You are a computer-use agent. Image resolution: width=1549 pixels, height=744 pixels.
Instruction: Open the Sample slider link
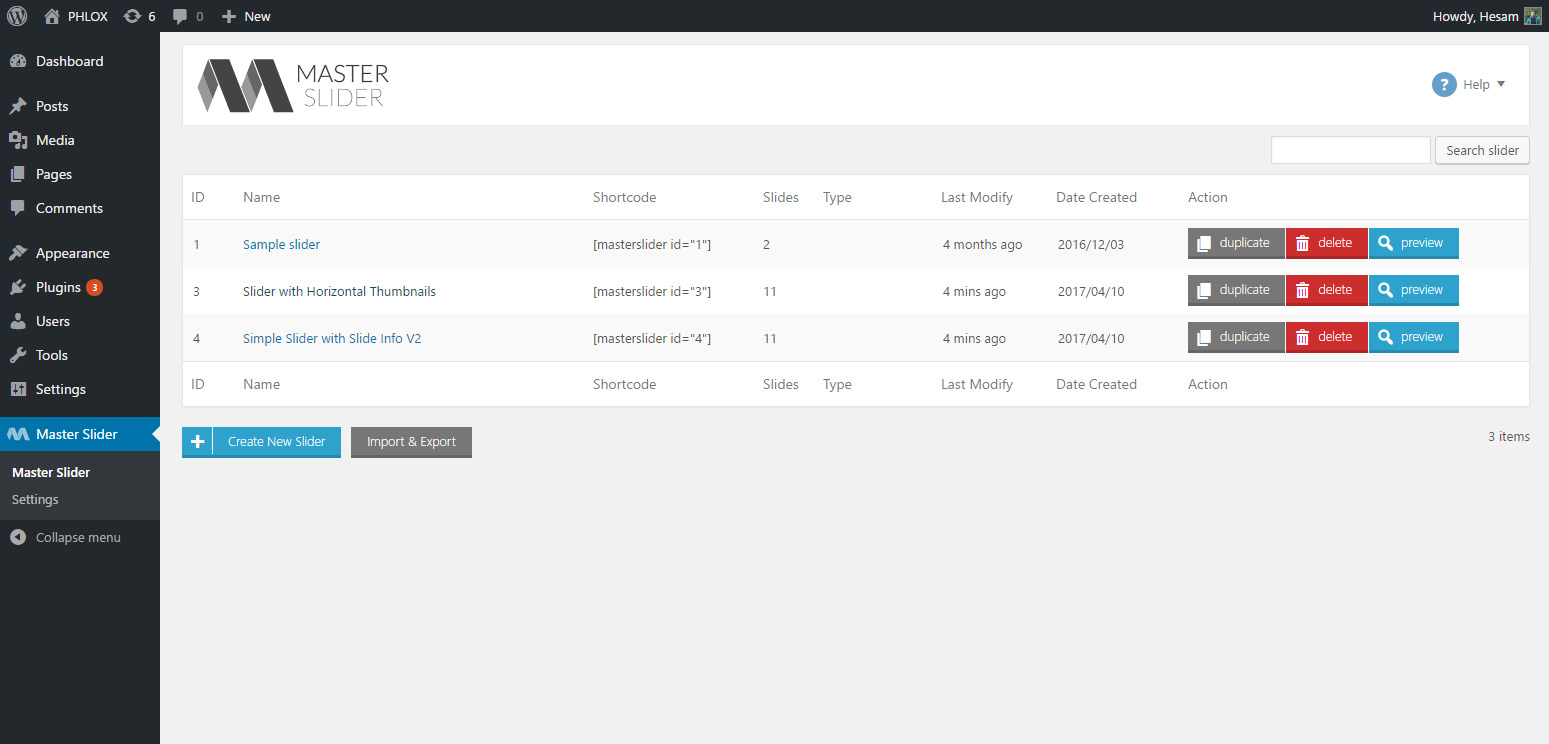pos(282,244)
